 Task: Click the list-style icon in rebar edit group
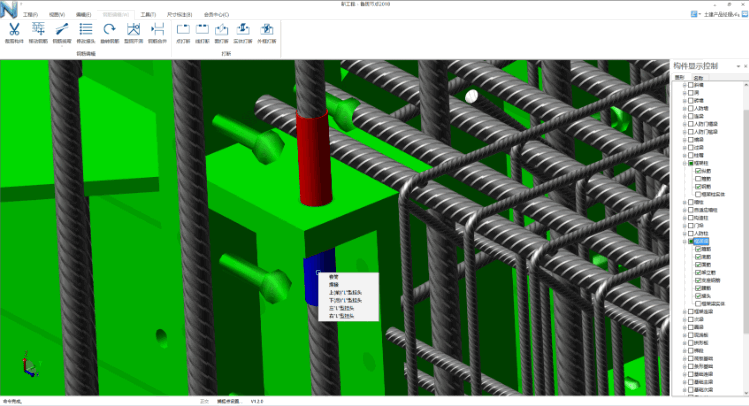click(86, 31)
